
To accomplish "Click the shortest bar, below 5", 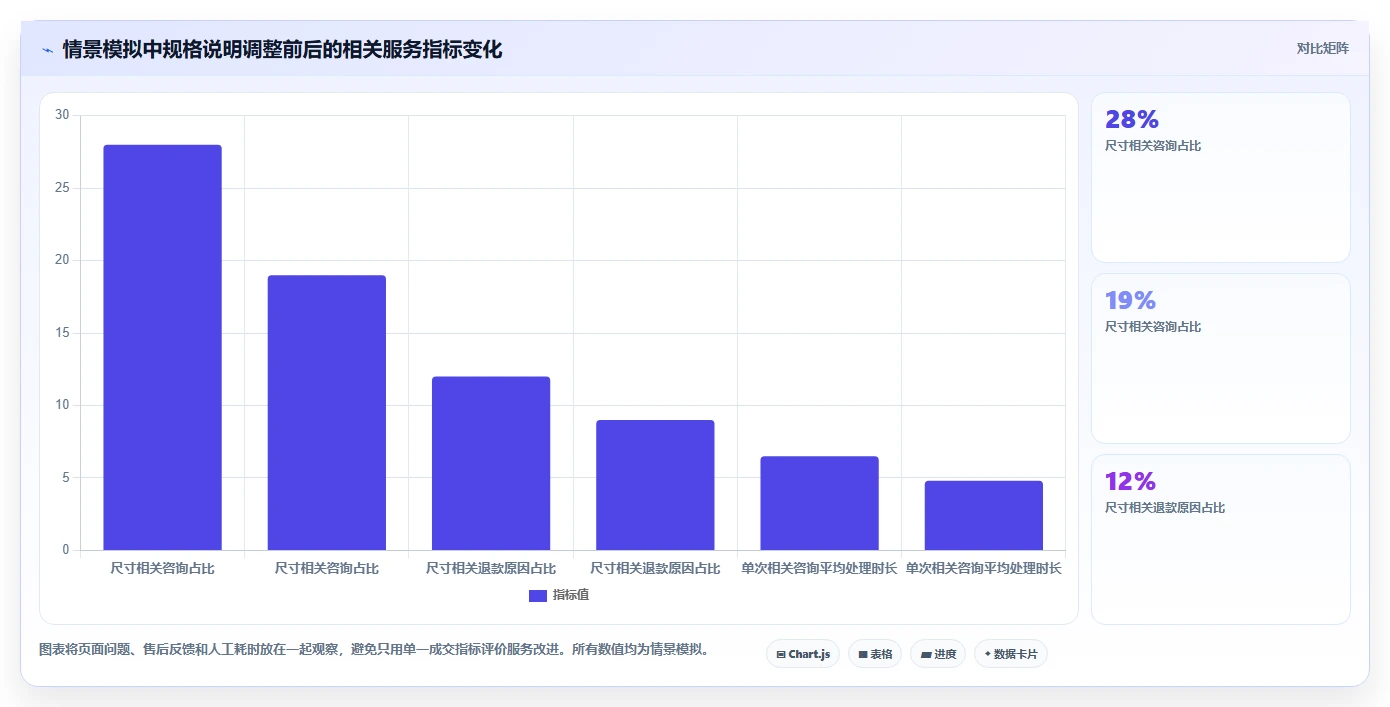I will pos(984,515).
